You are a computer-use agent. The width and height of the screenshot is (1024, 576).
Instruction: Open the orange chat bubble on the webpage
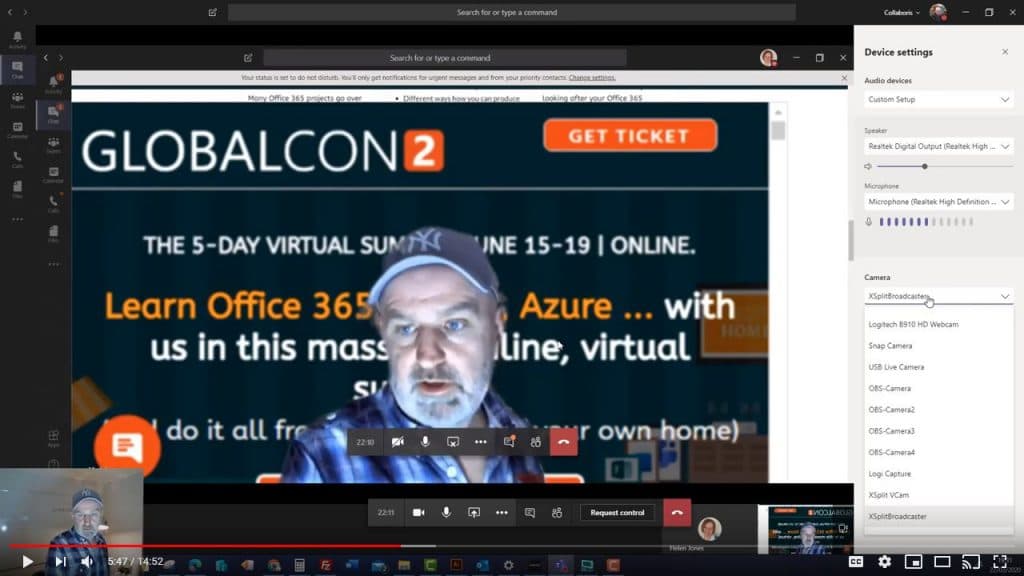point(127,446)
